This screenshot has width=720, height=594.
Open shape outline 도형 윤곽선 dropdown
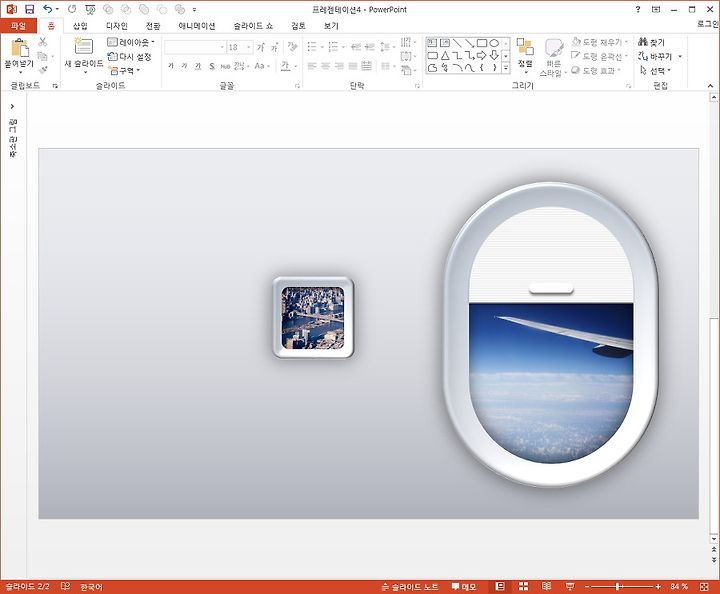599,56
